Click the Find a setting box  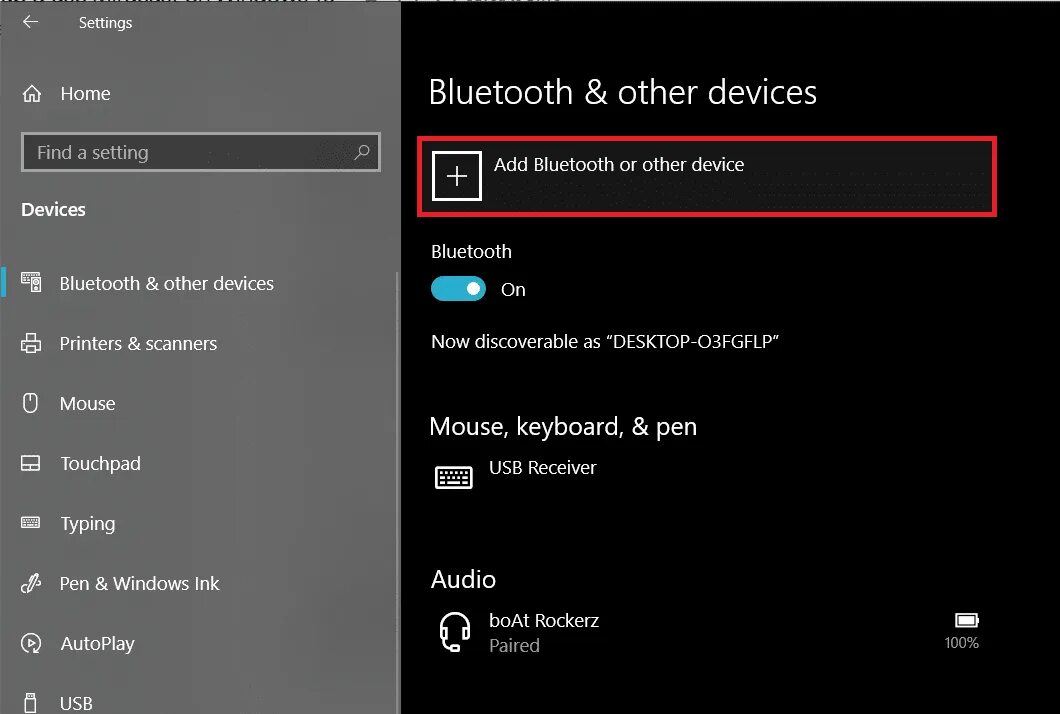coord(201,152)
